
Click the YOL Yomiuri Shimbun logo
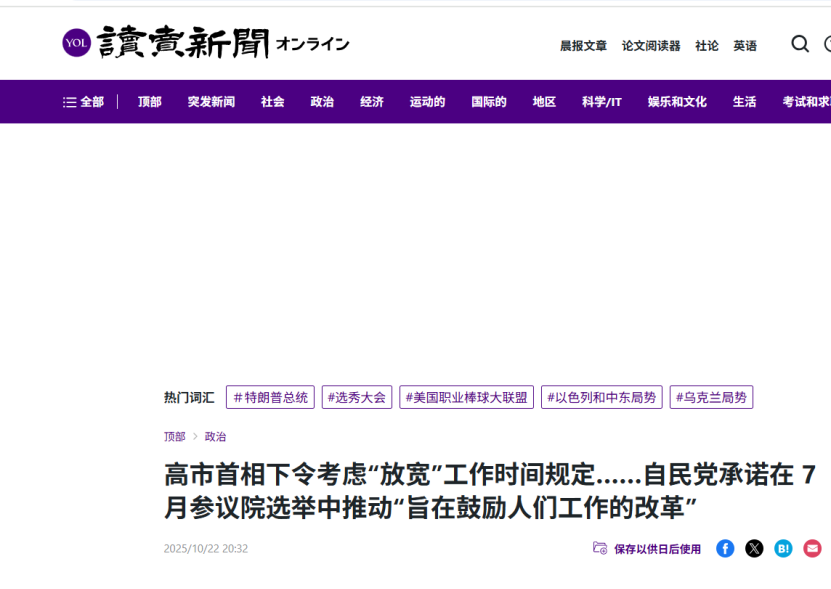pos(205,43)
